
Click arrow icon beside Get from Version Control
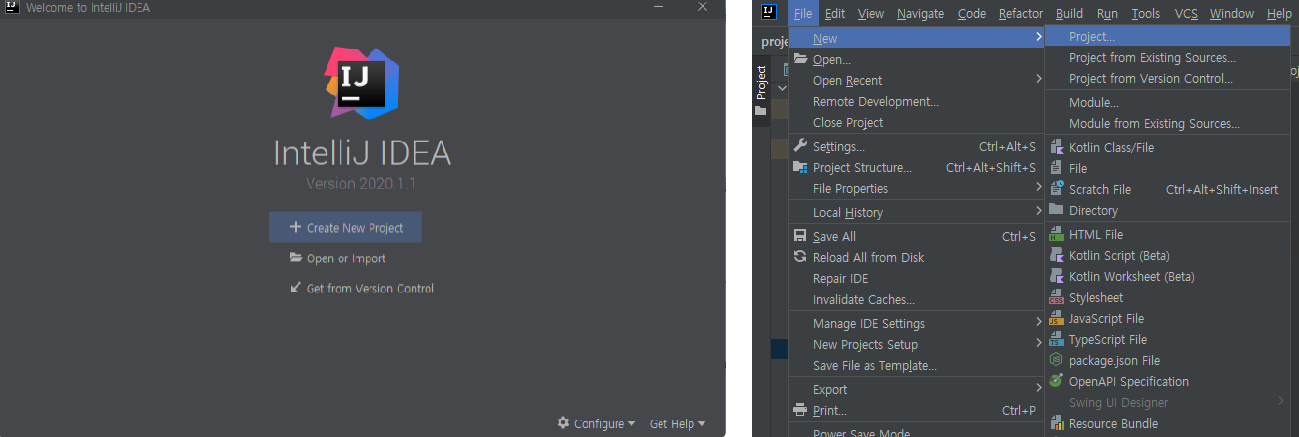point(295,287)
